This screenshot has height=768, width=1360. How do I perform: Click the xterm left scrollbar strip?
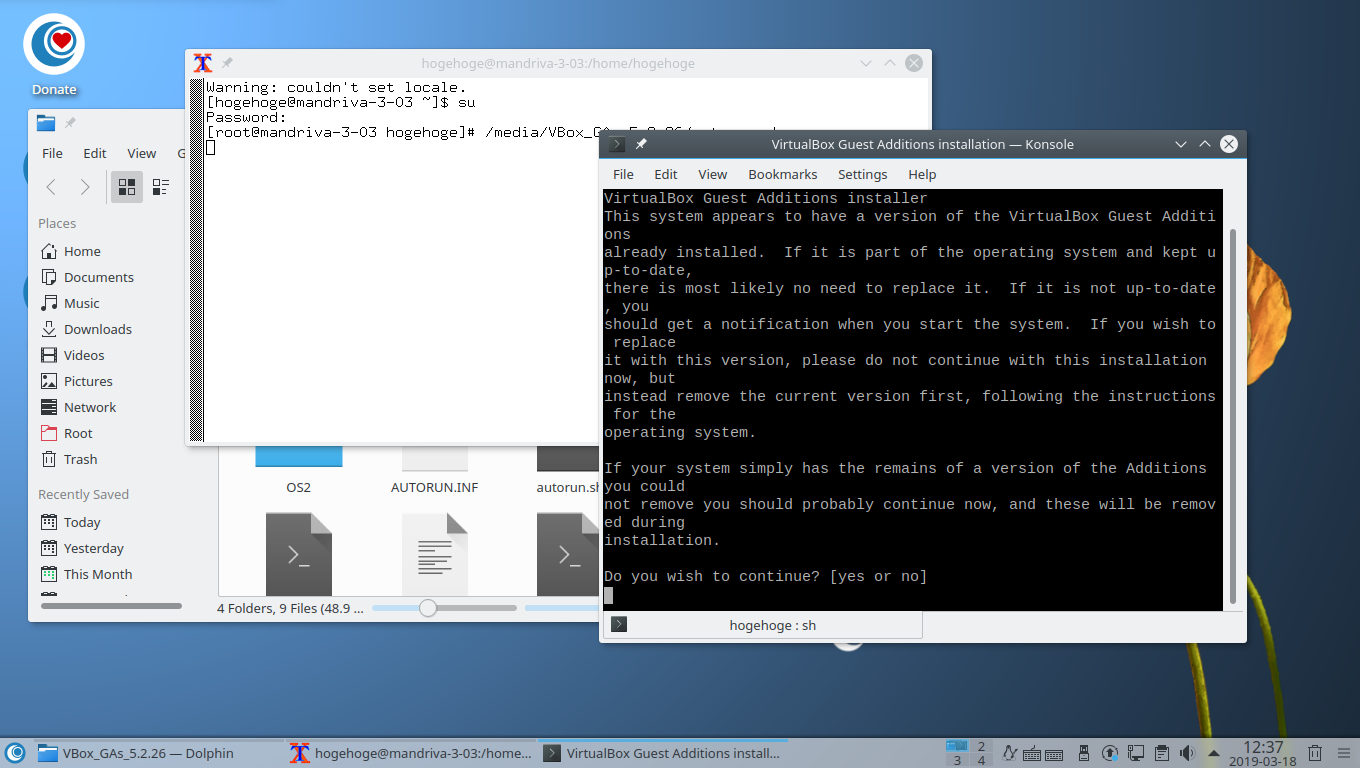point(197,260)
